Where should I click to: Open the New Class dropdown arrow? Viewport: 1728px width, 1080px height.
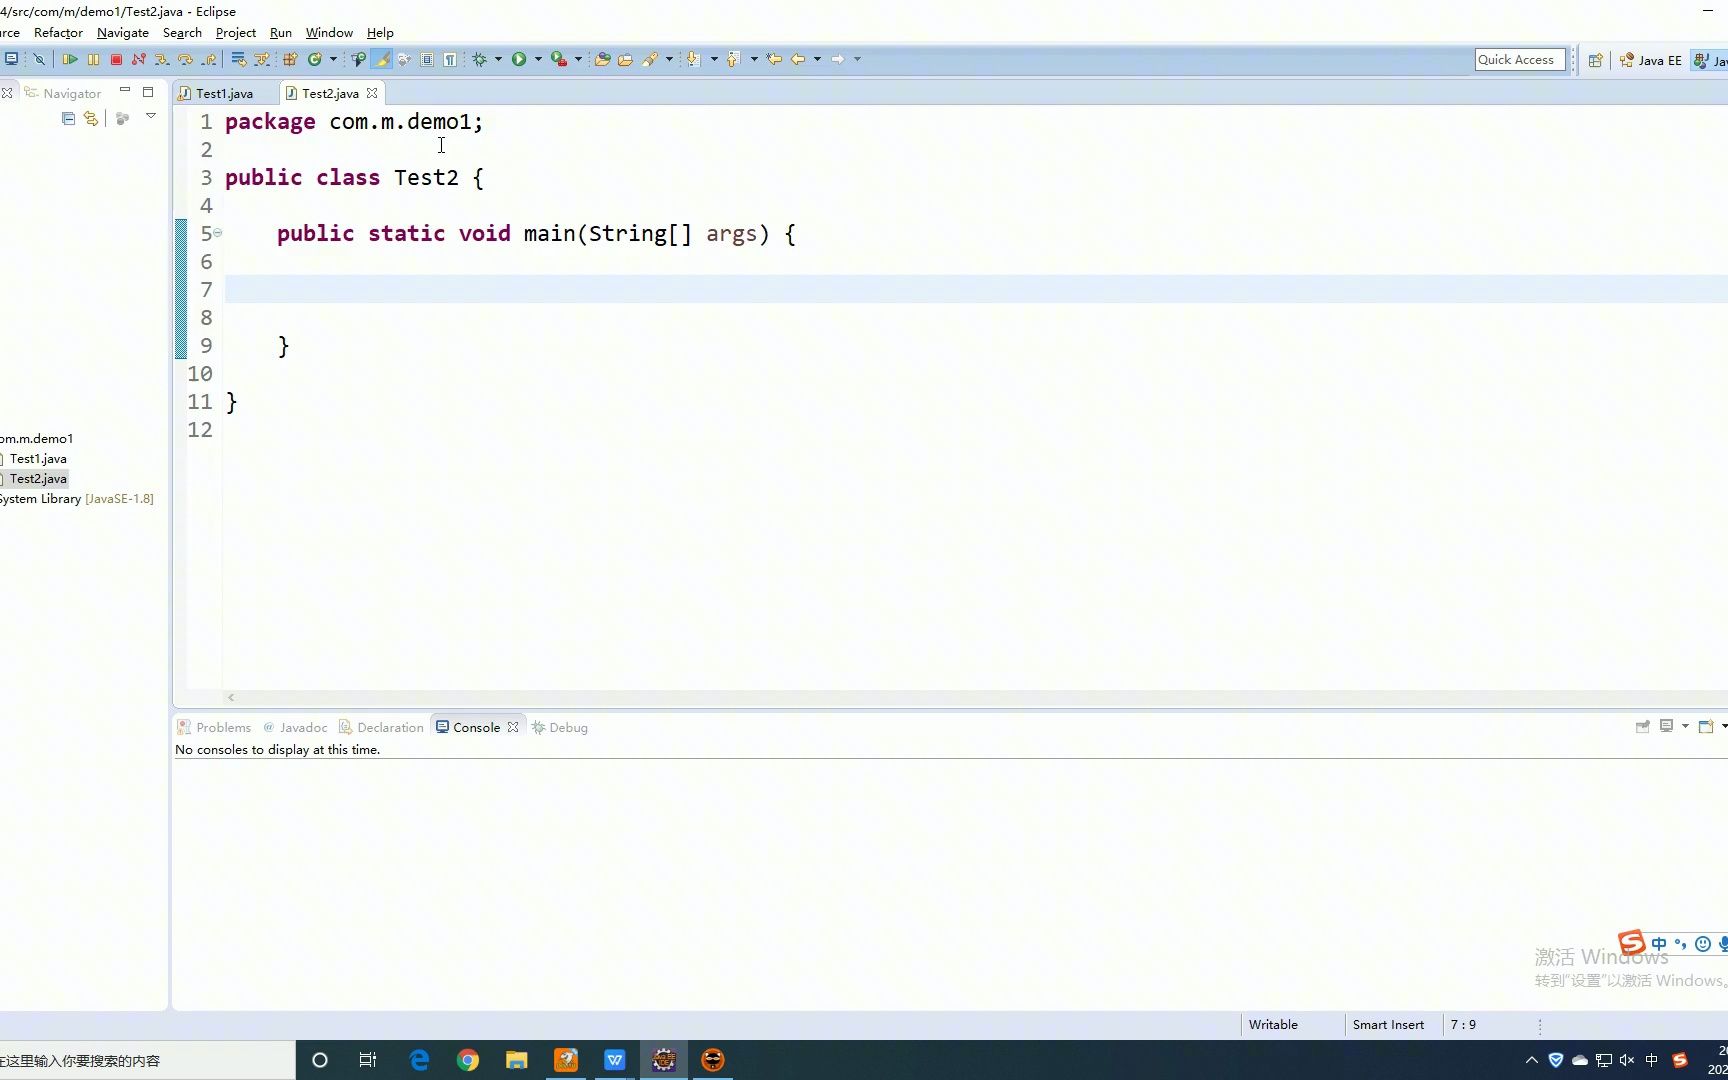tap(333, 60)
